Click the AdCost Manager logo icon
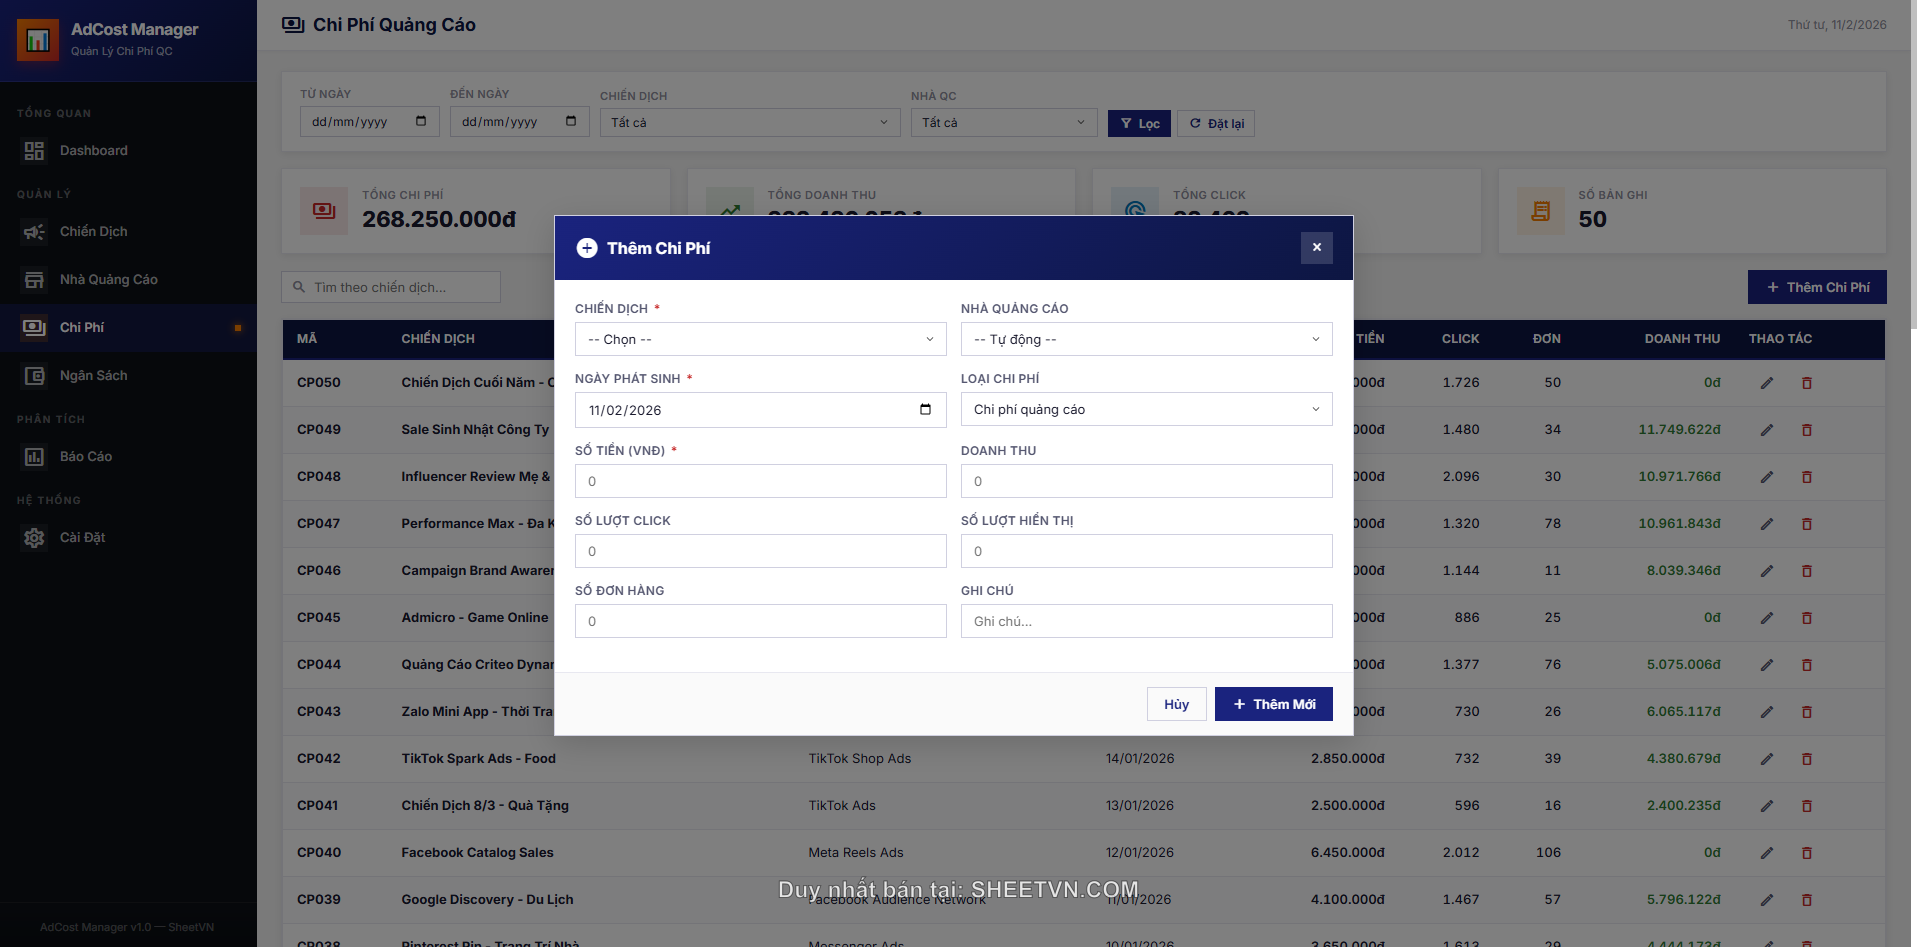Screen dimensions: 1917x947 pyautogui.click(x=37, y=40)
